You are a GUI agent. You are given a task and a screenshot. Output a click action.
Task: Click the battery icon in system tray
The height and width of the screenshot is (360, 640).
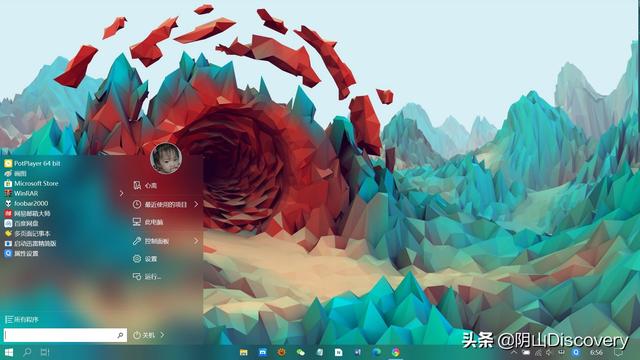tap(526, 352)
